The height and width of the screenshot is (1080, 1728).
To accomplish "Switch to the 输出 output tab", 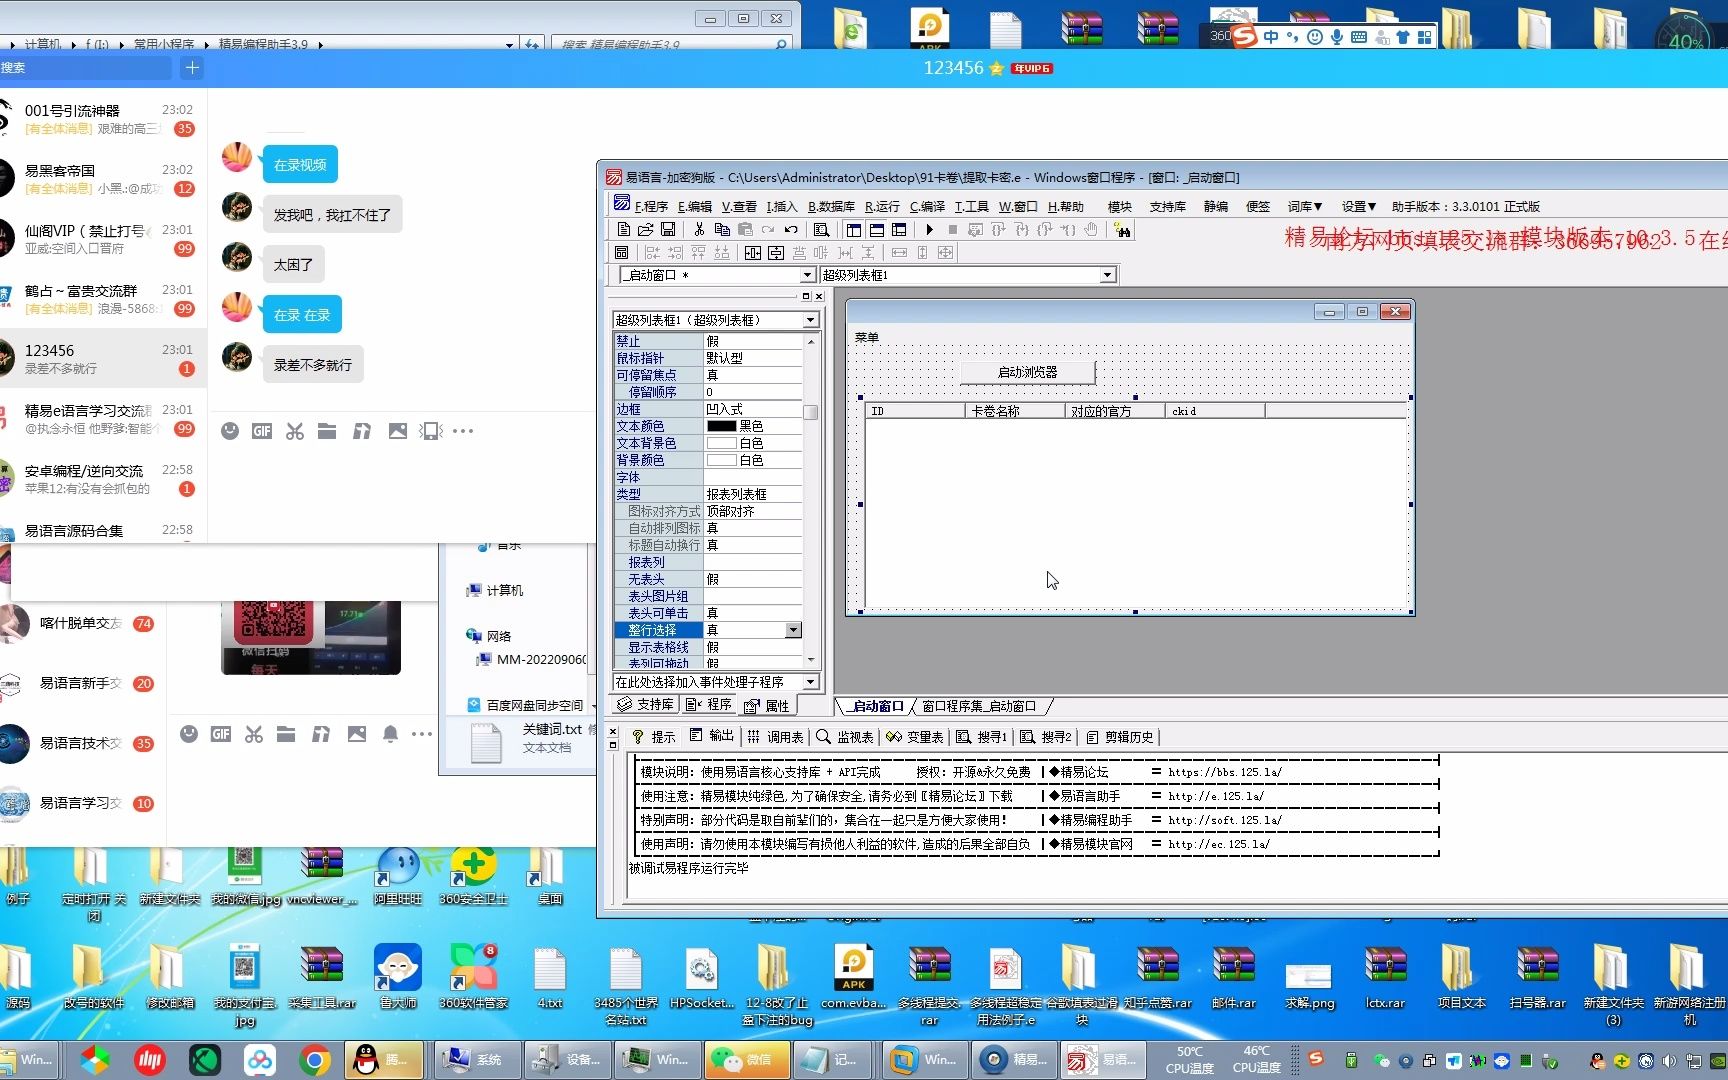I will 712,737.
